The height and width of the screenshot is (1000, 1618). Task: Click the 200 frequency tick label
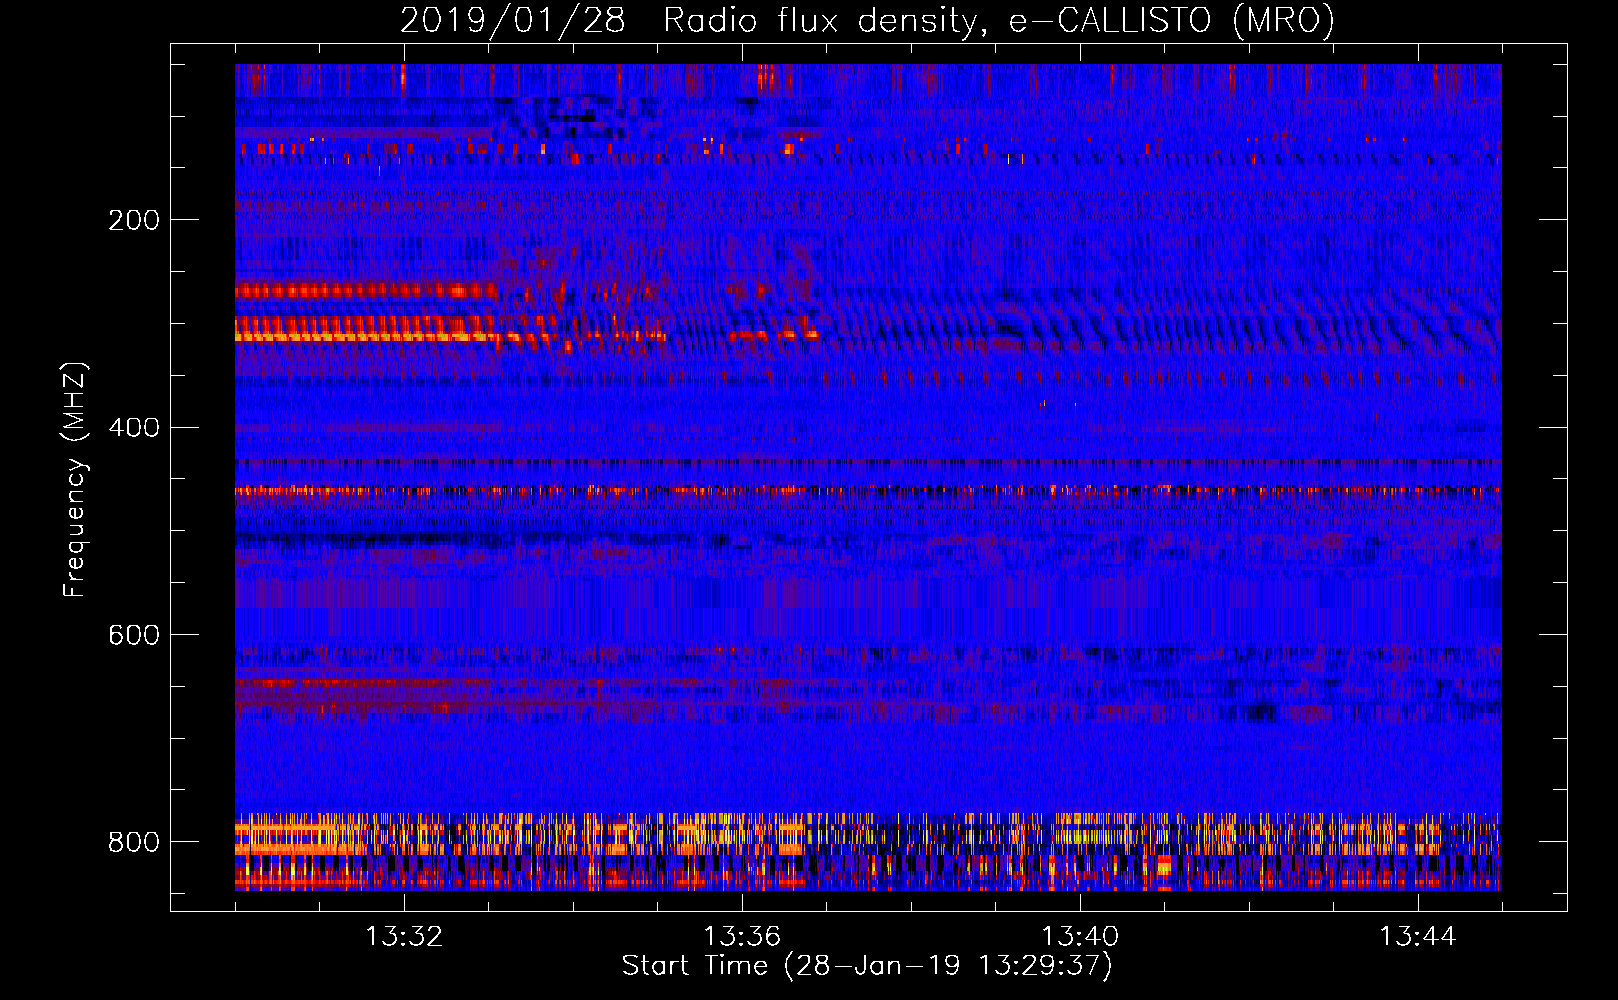[x=133, y=220]
